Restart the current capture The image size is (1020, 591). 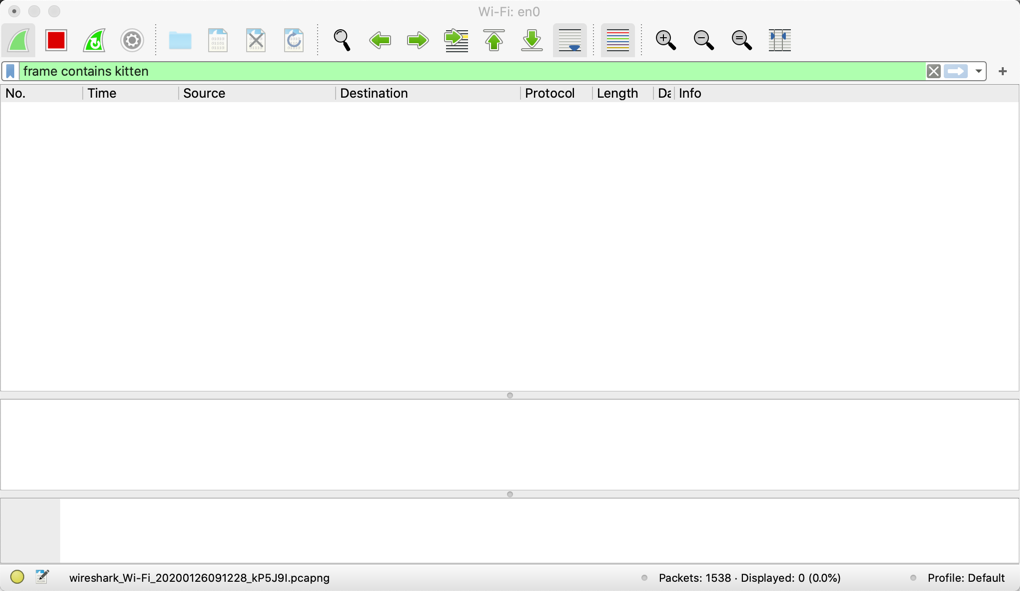tap(94, 40)
